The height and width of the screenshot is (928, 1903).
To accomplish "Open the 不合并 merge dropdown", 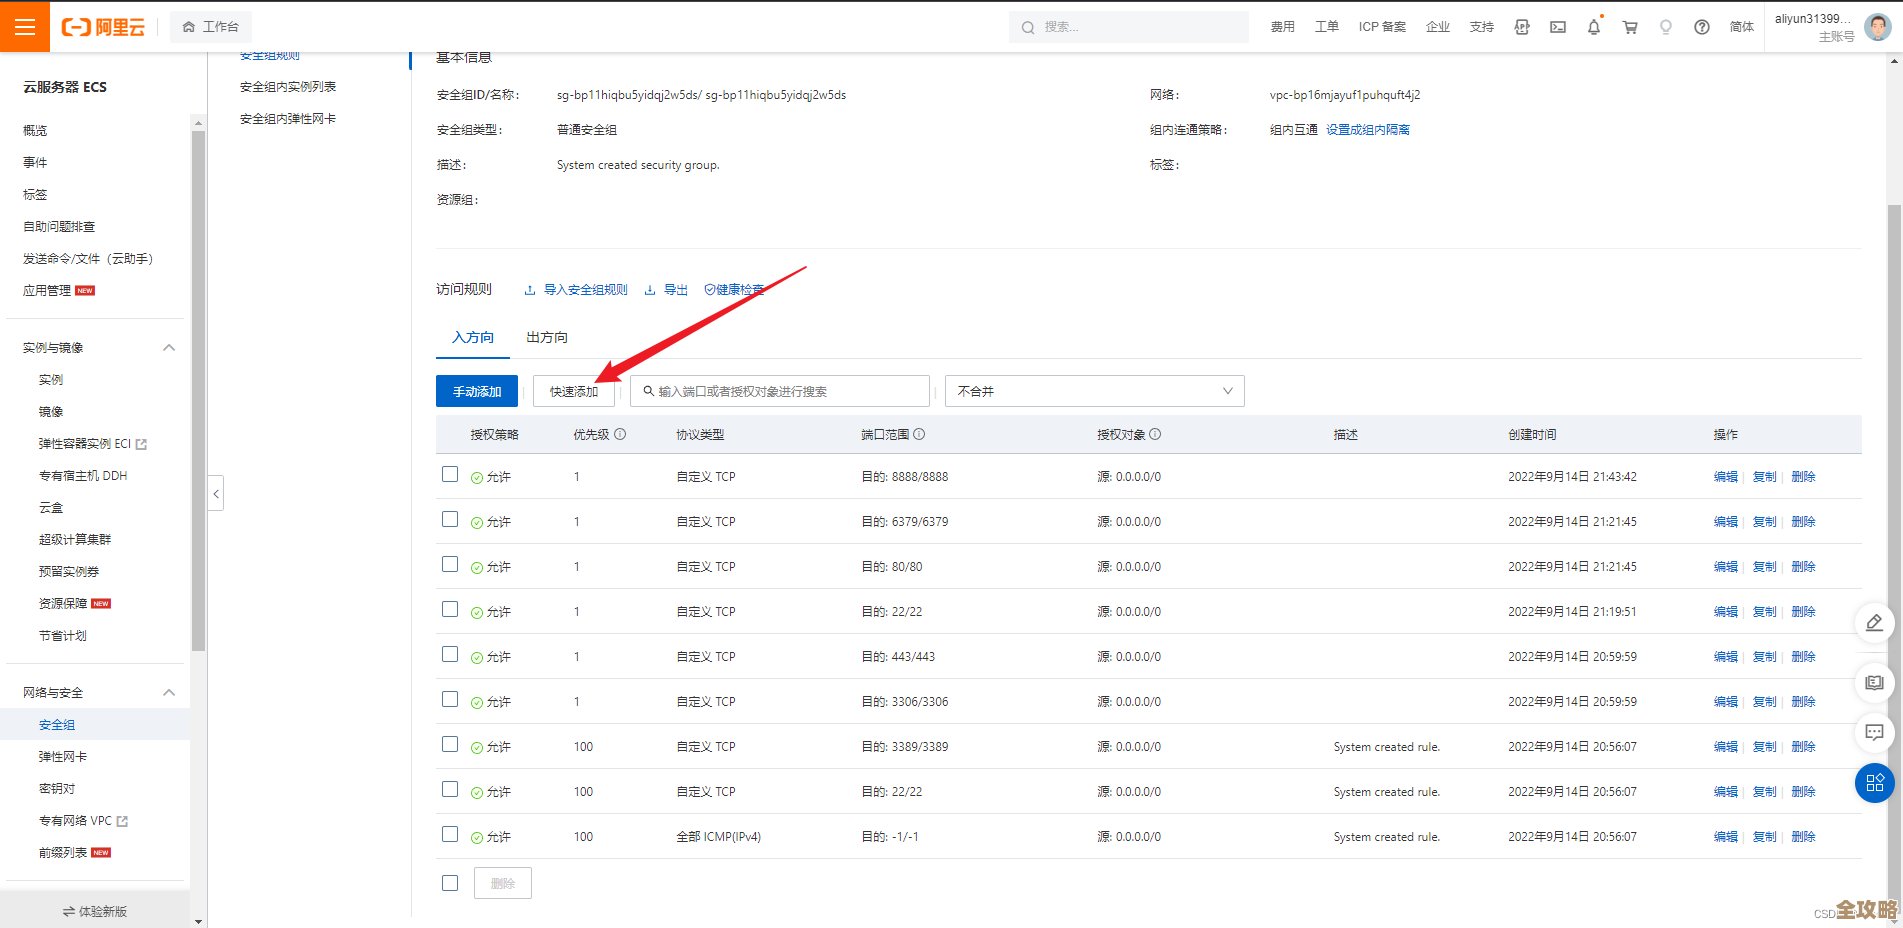I will coord(1094,391).
